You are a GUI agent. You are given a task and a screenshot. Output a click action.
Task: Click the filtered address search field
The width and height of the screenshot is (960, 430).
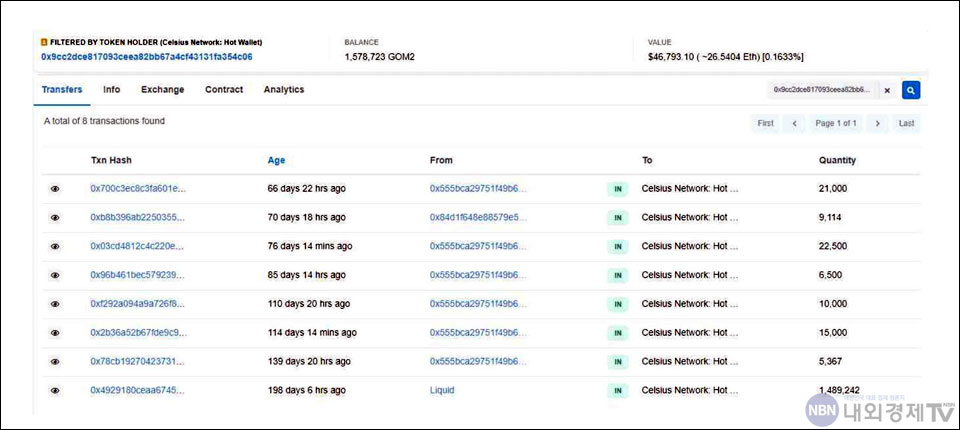[x=820, y=90]
